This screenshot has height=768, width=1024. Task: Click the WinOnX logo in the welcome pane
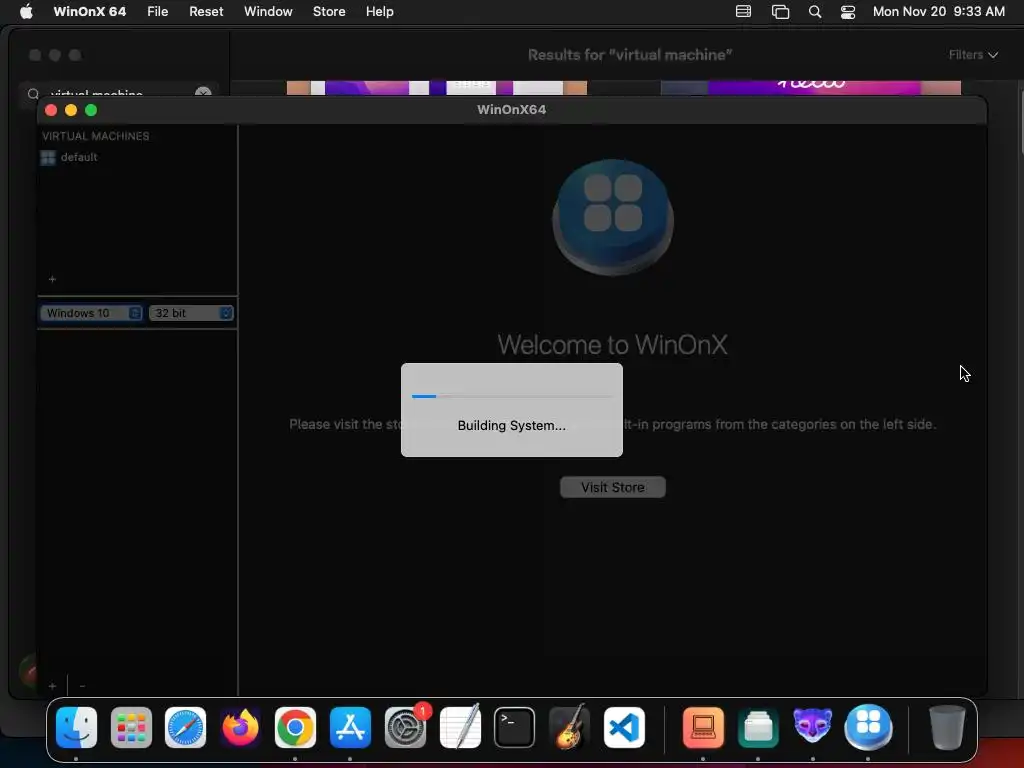[x=613, y=217]
